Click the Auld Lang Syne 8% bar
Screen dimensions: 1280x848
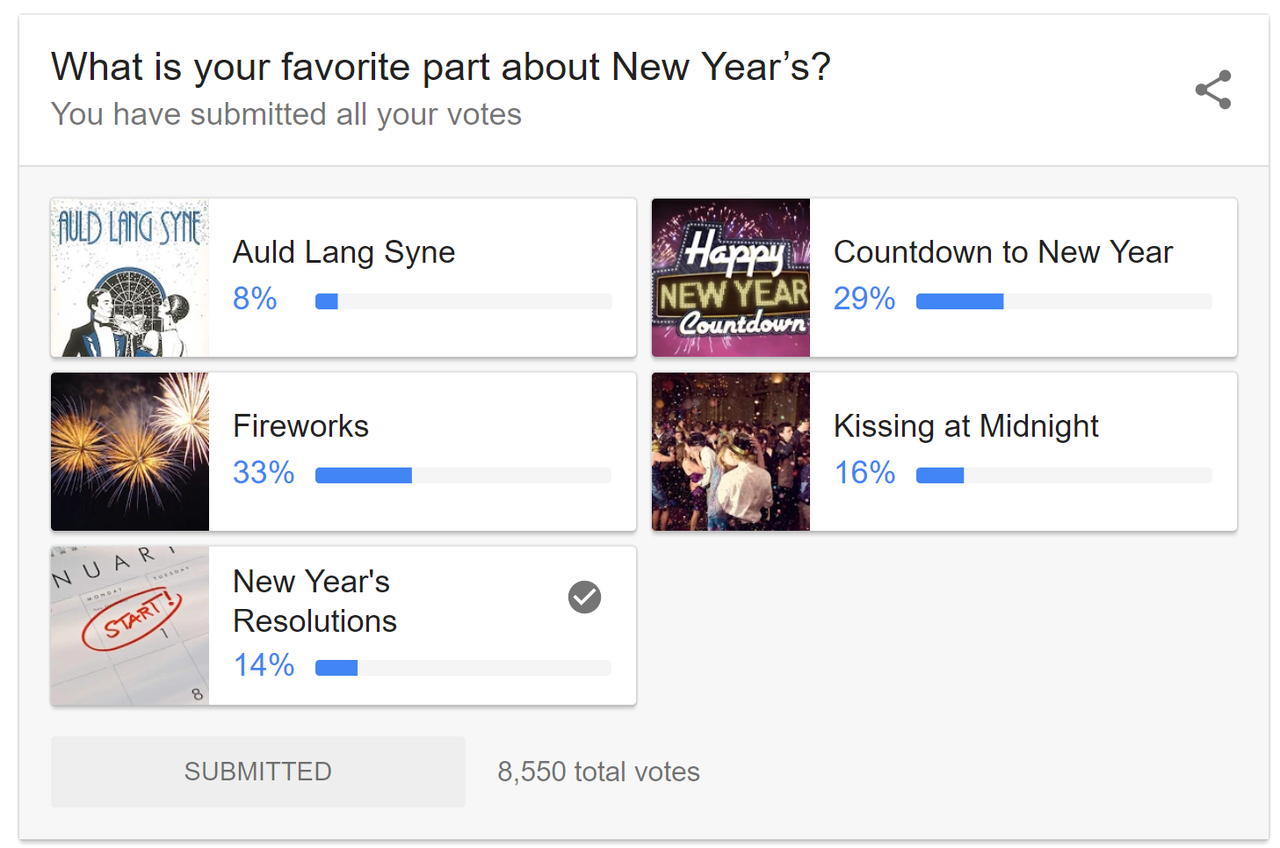click(x=463, y=301)
